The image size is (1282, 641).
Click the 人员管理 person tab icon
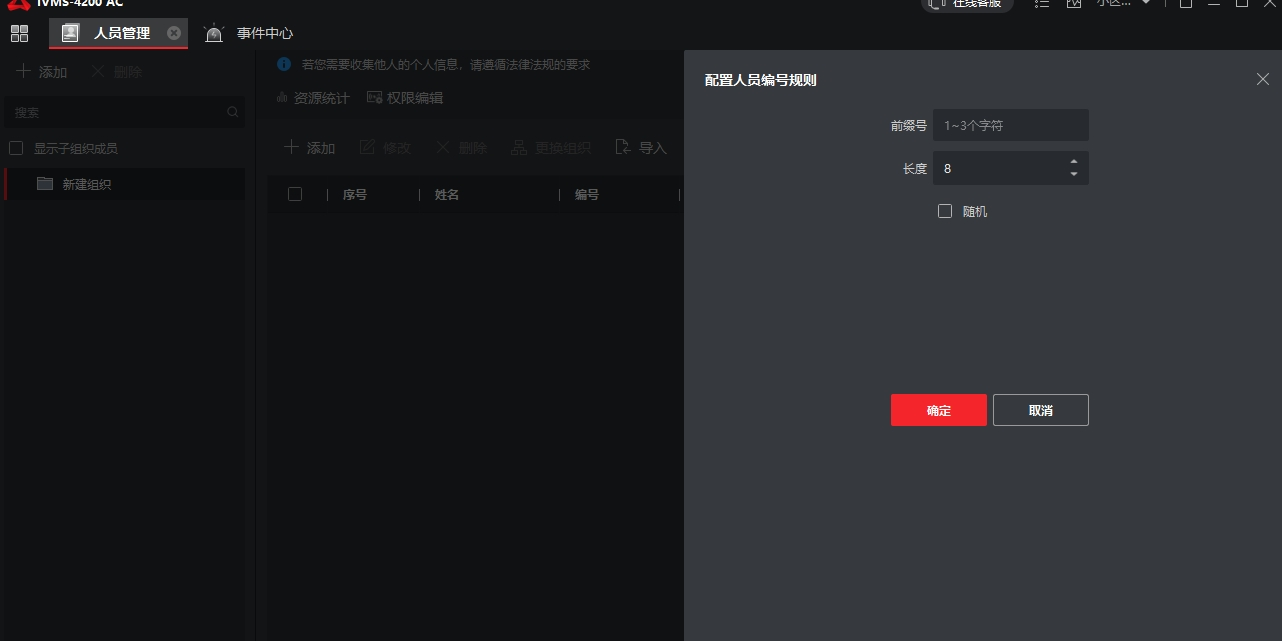click(70, 33)
